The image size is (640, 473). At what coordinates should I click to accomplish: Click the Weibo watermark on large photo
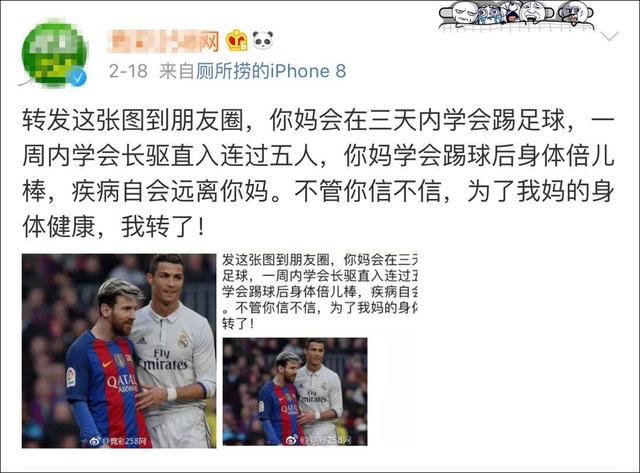tap(118, 441)
